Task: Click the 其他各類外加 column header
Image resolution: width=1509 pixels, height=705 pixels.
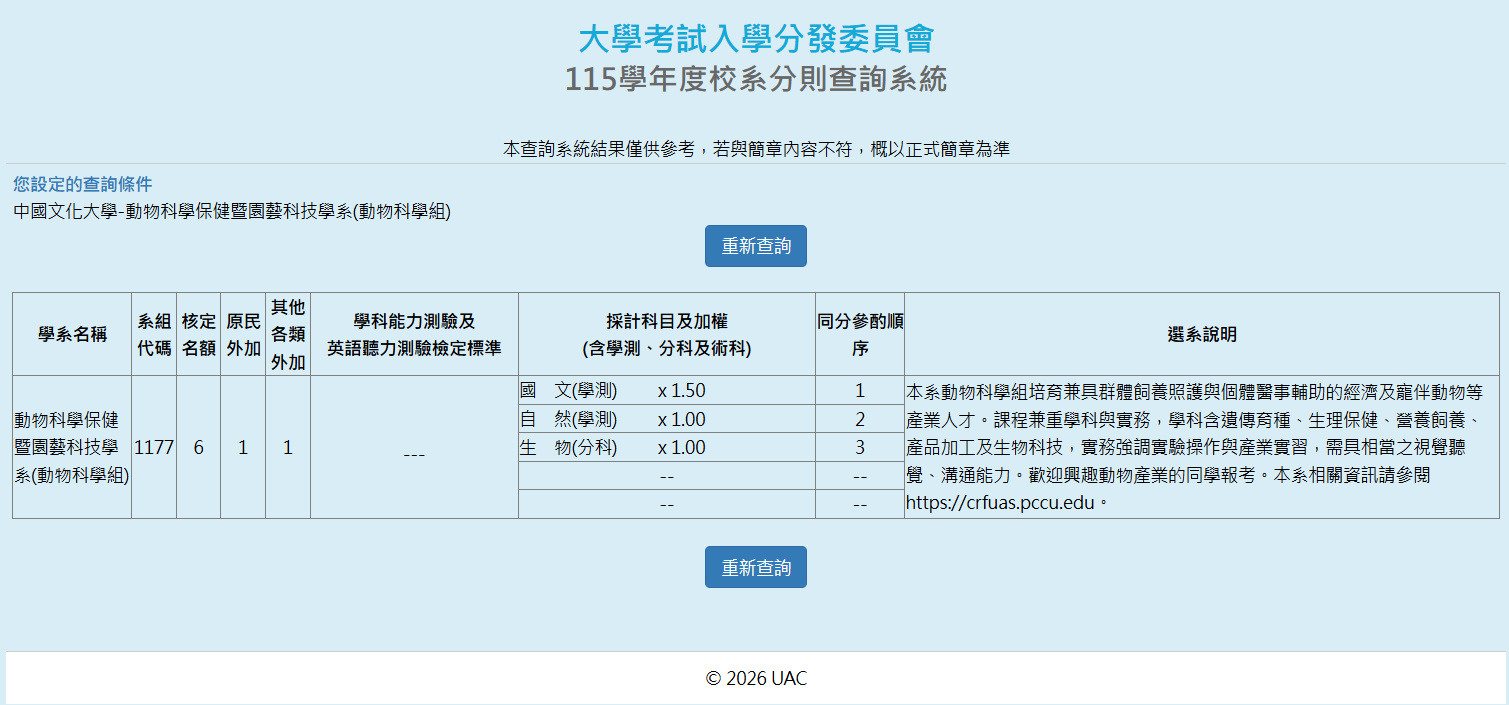Action: [x=288, y=334]
